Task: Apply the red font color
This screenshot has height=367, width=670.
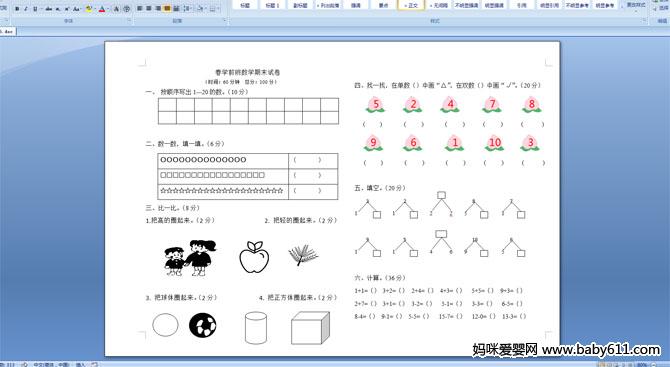Action: pos(102,9)
